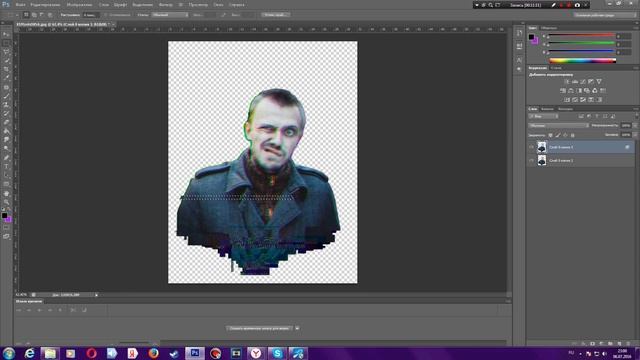640x360 pixels.
Task: Toggle lock transparent pixels in Layers panel
Action: tap(550, 135)
